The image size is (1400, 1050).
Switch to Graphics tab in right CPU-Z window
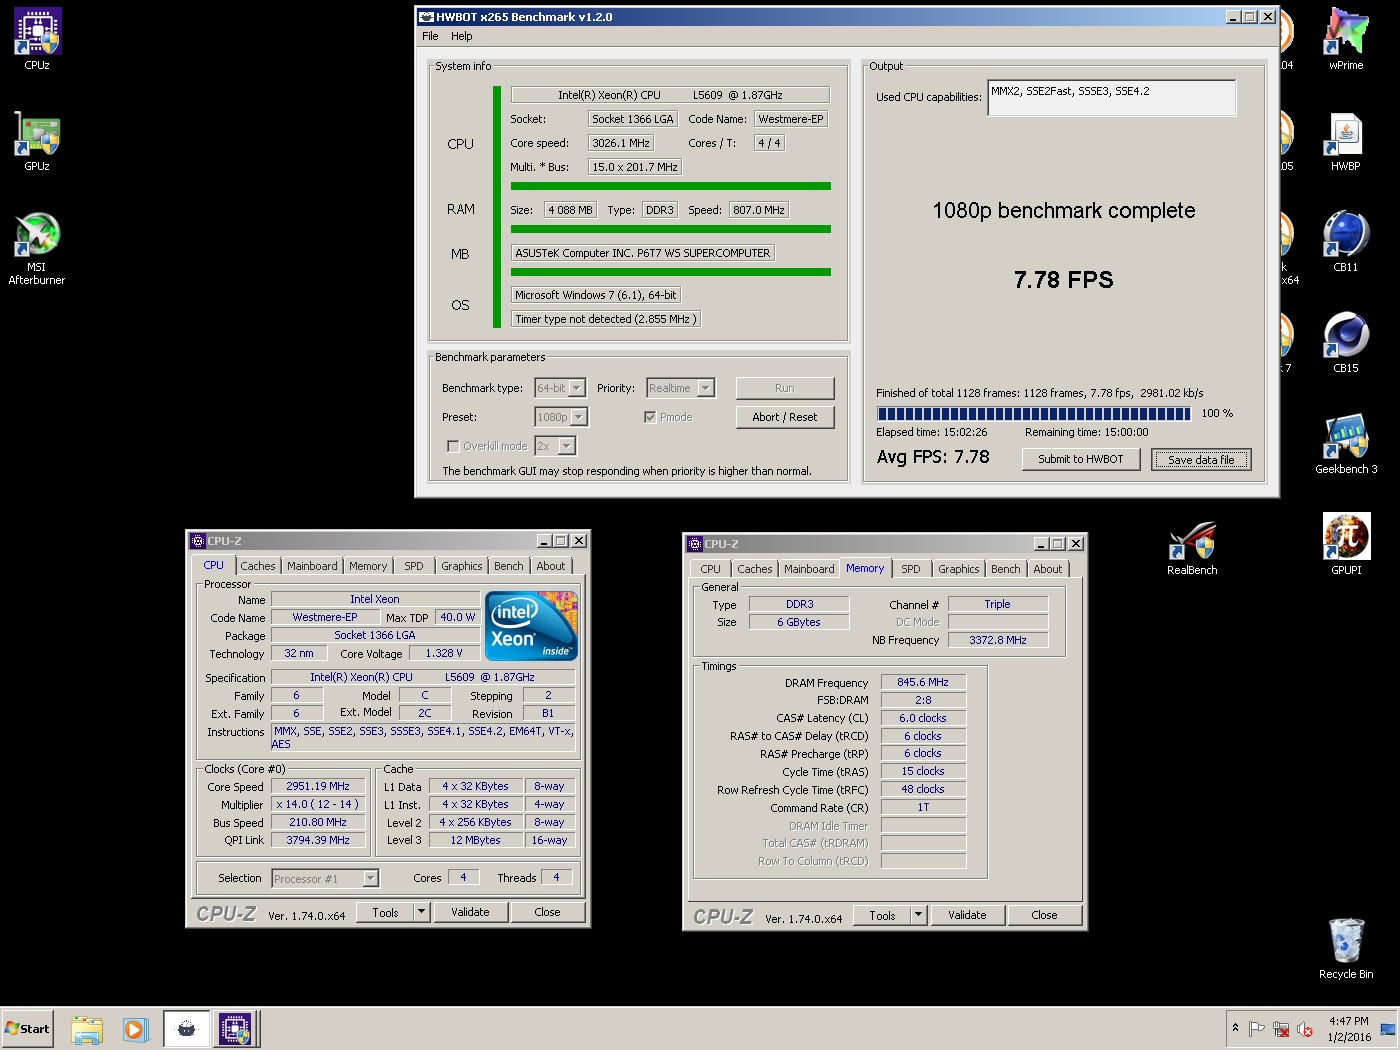[958, 569]
